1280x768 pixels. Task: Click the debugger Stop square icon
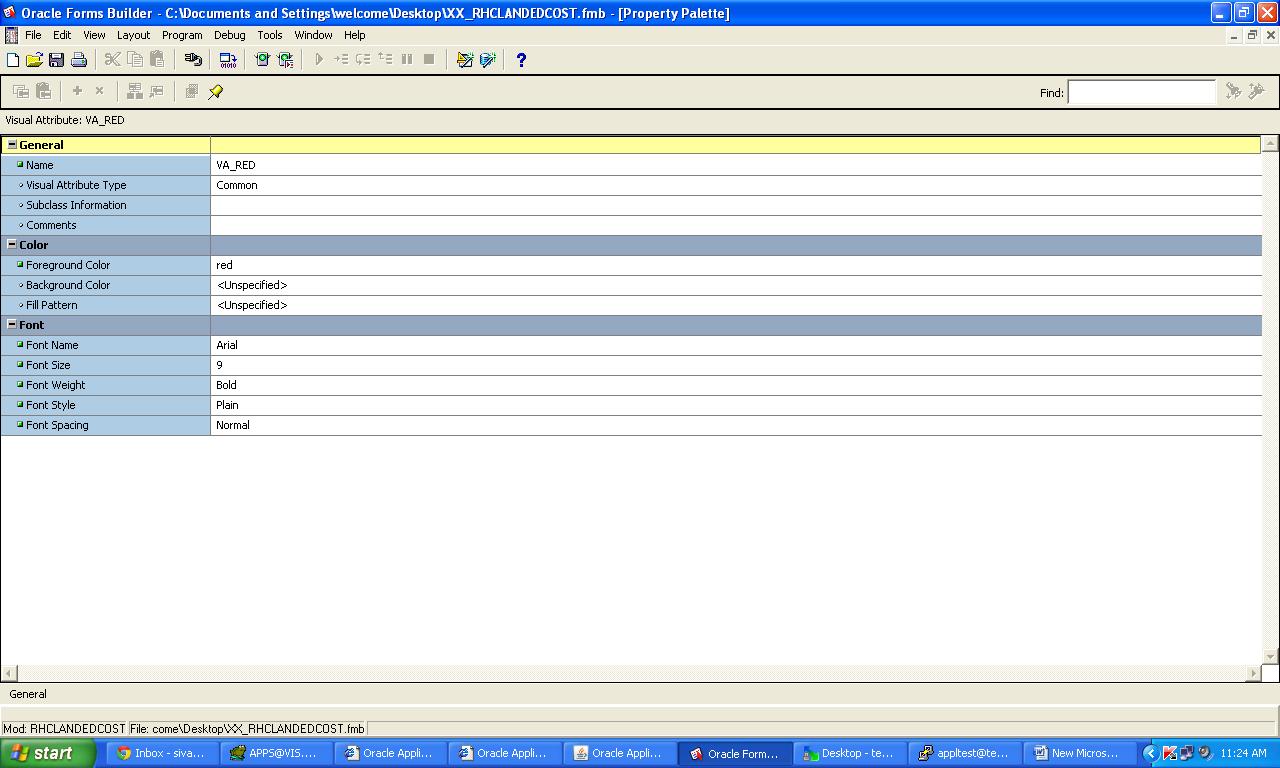coord(429,60)
